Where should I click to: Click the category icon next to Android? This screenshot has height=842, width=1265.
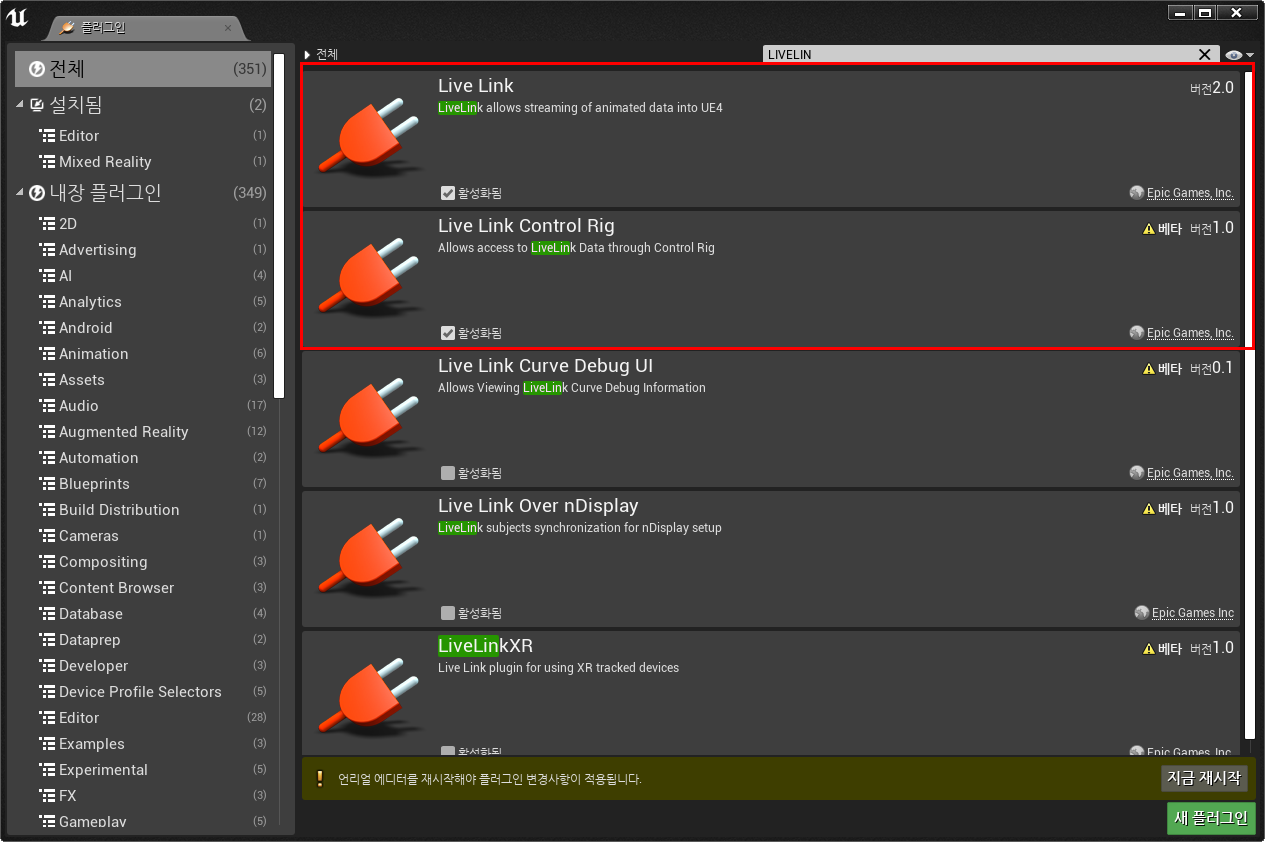click(47, 327)
